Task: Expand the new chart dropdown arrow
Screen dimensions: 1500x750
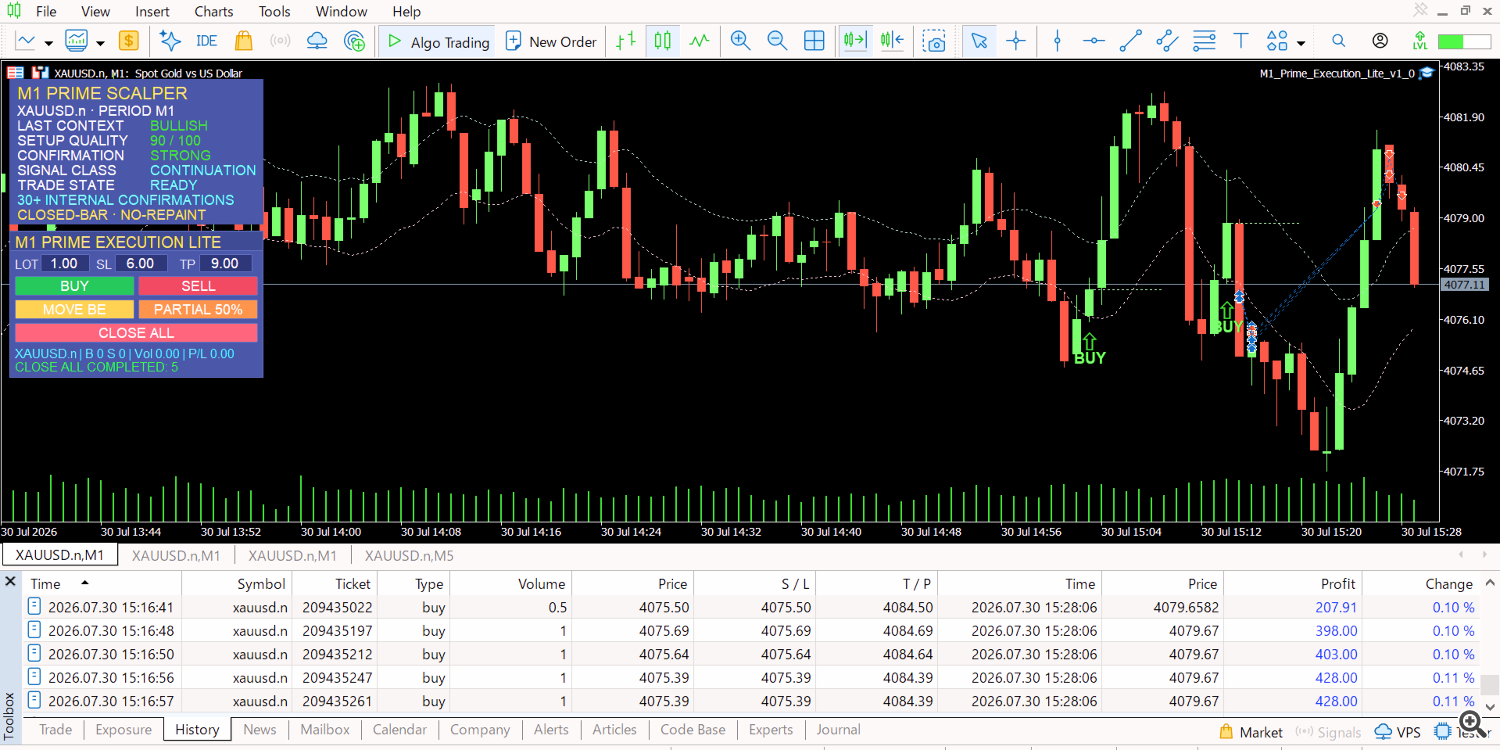Action: [x=49, y=42]
